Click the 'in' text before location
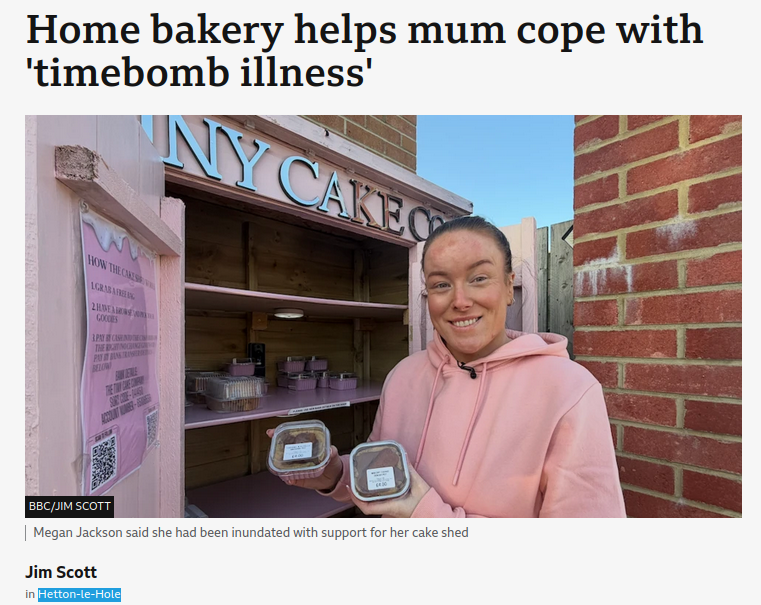Viewport: 761px width, 605px height. pyautogui.click(x=30, y=594)
